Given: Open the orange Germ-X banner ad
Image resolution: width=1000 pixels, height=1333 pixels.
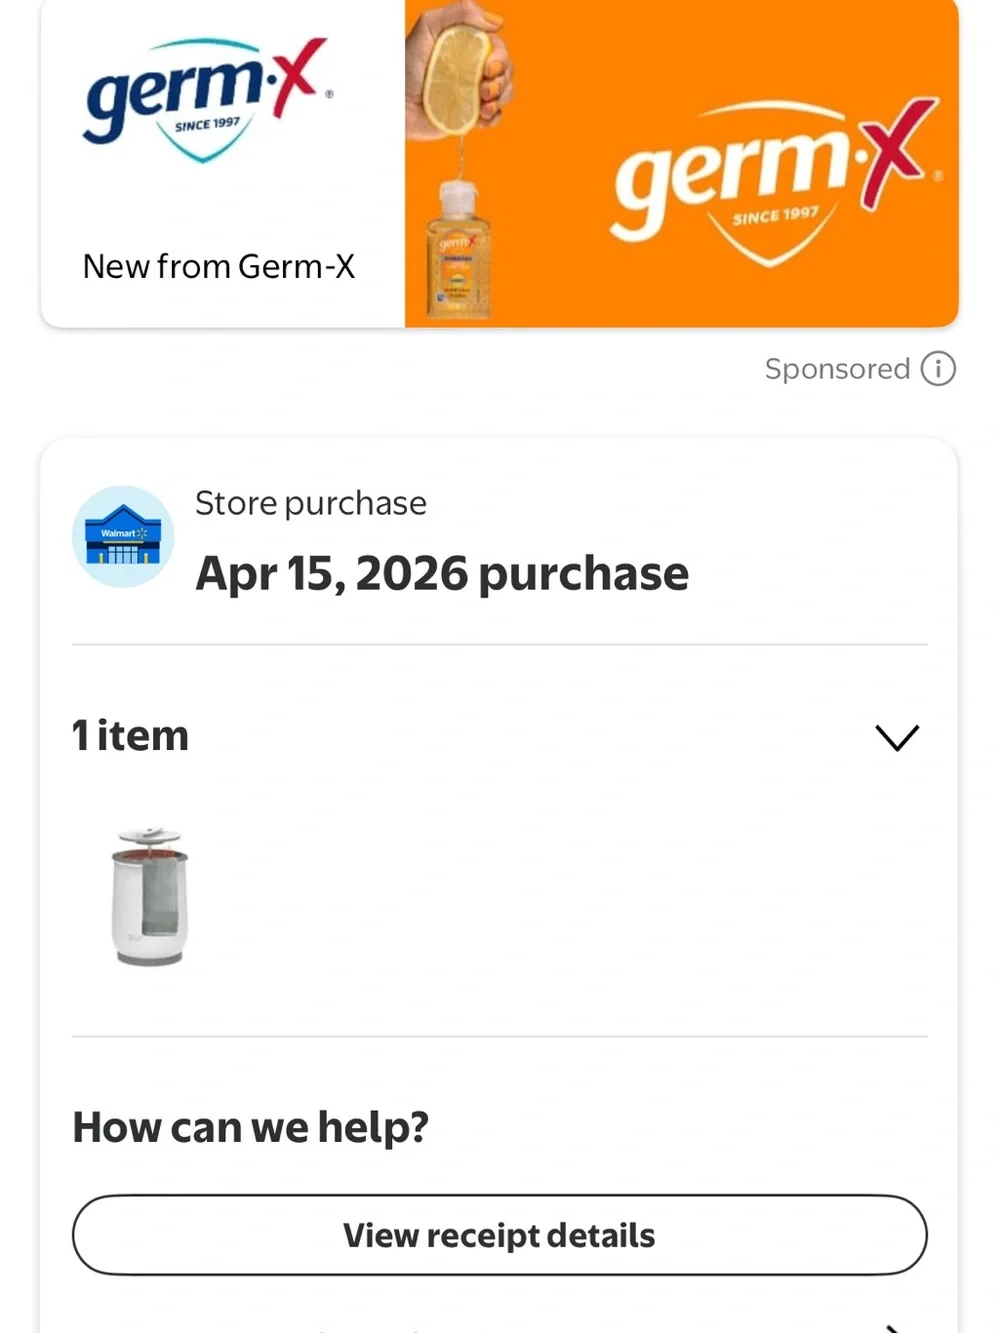Looking at the screenshot, I should pos(682,163).
